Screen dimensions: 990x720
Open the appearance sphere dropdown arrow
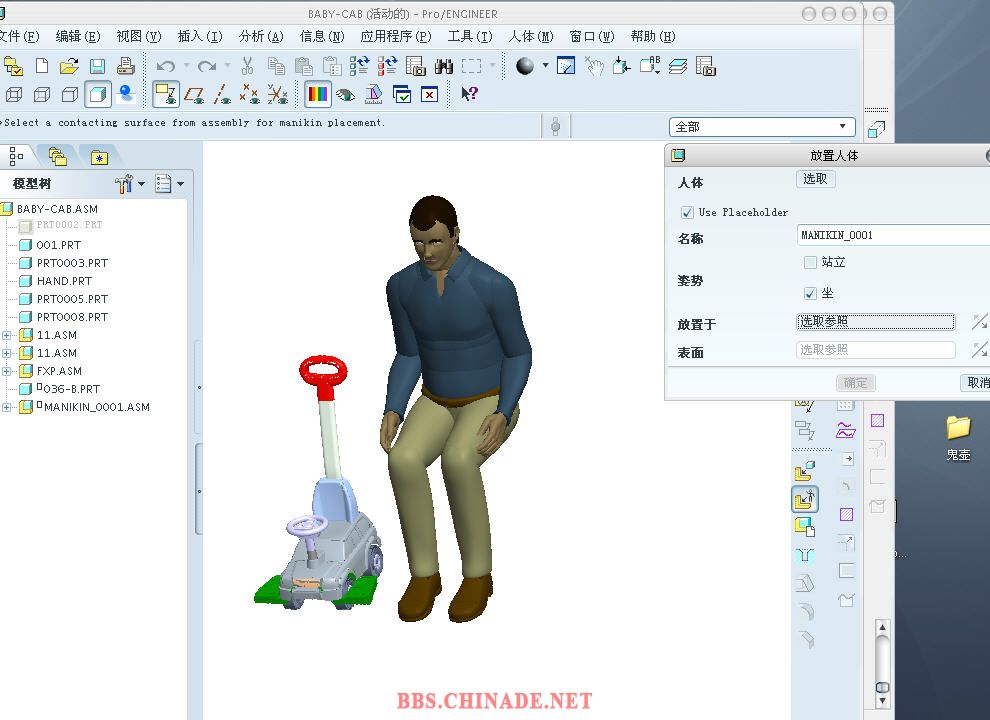pyautogui.click(x=546, y=66)
